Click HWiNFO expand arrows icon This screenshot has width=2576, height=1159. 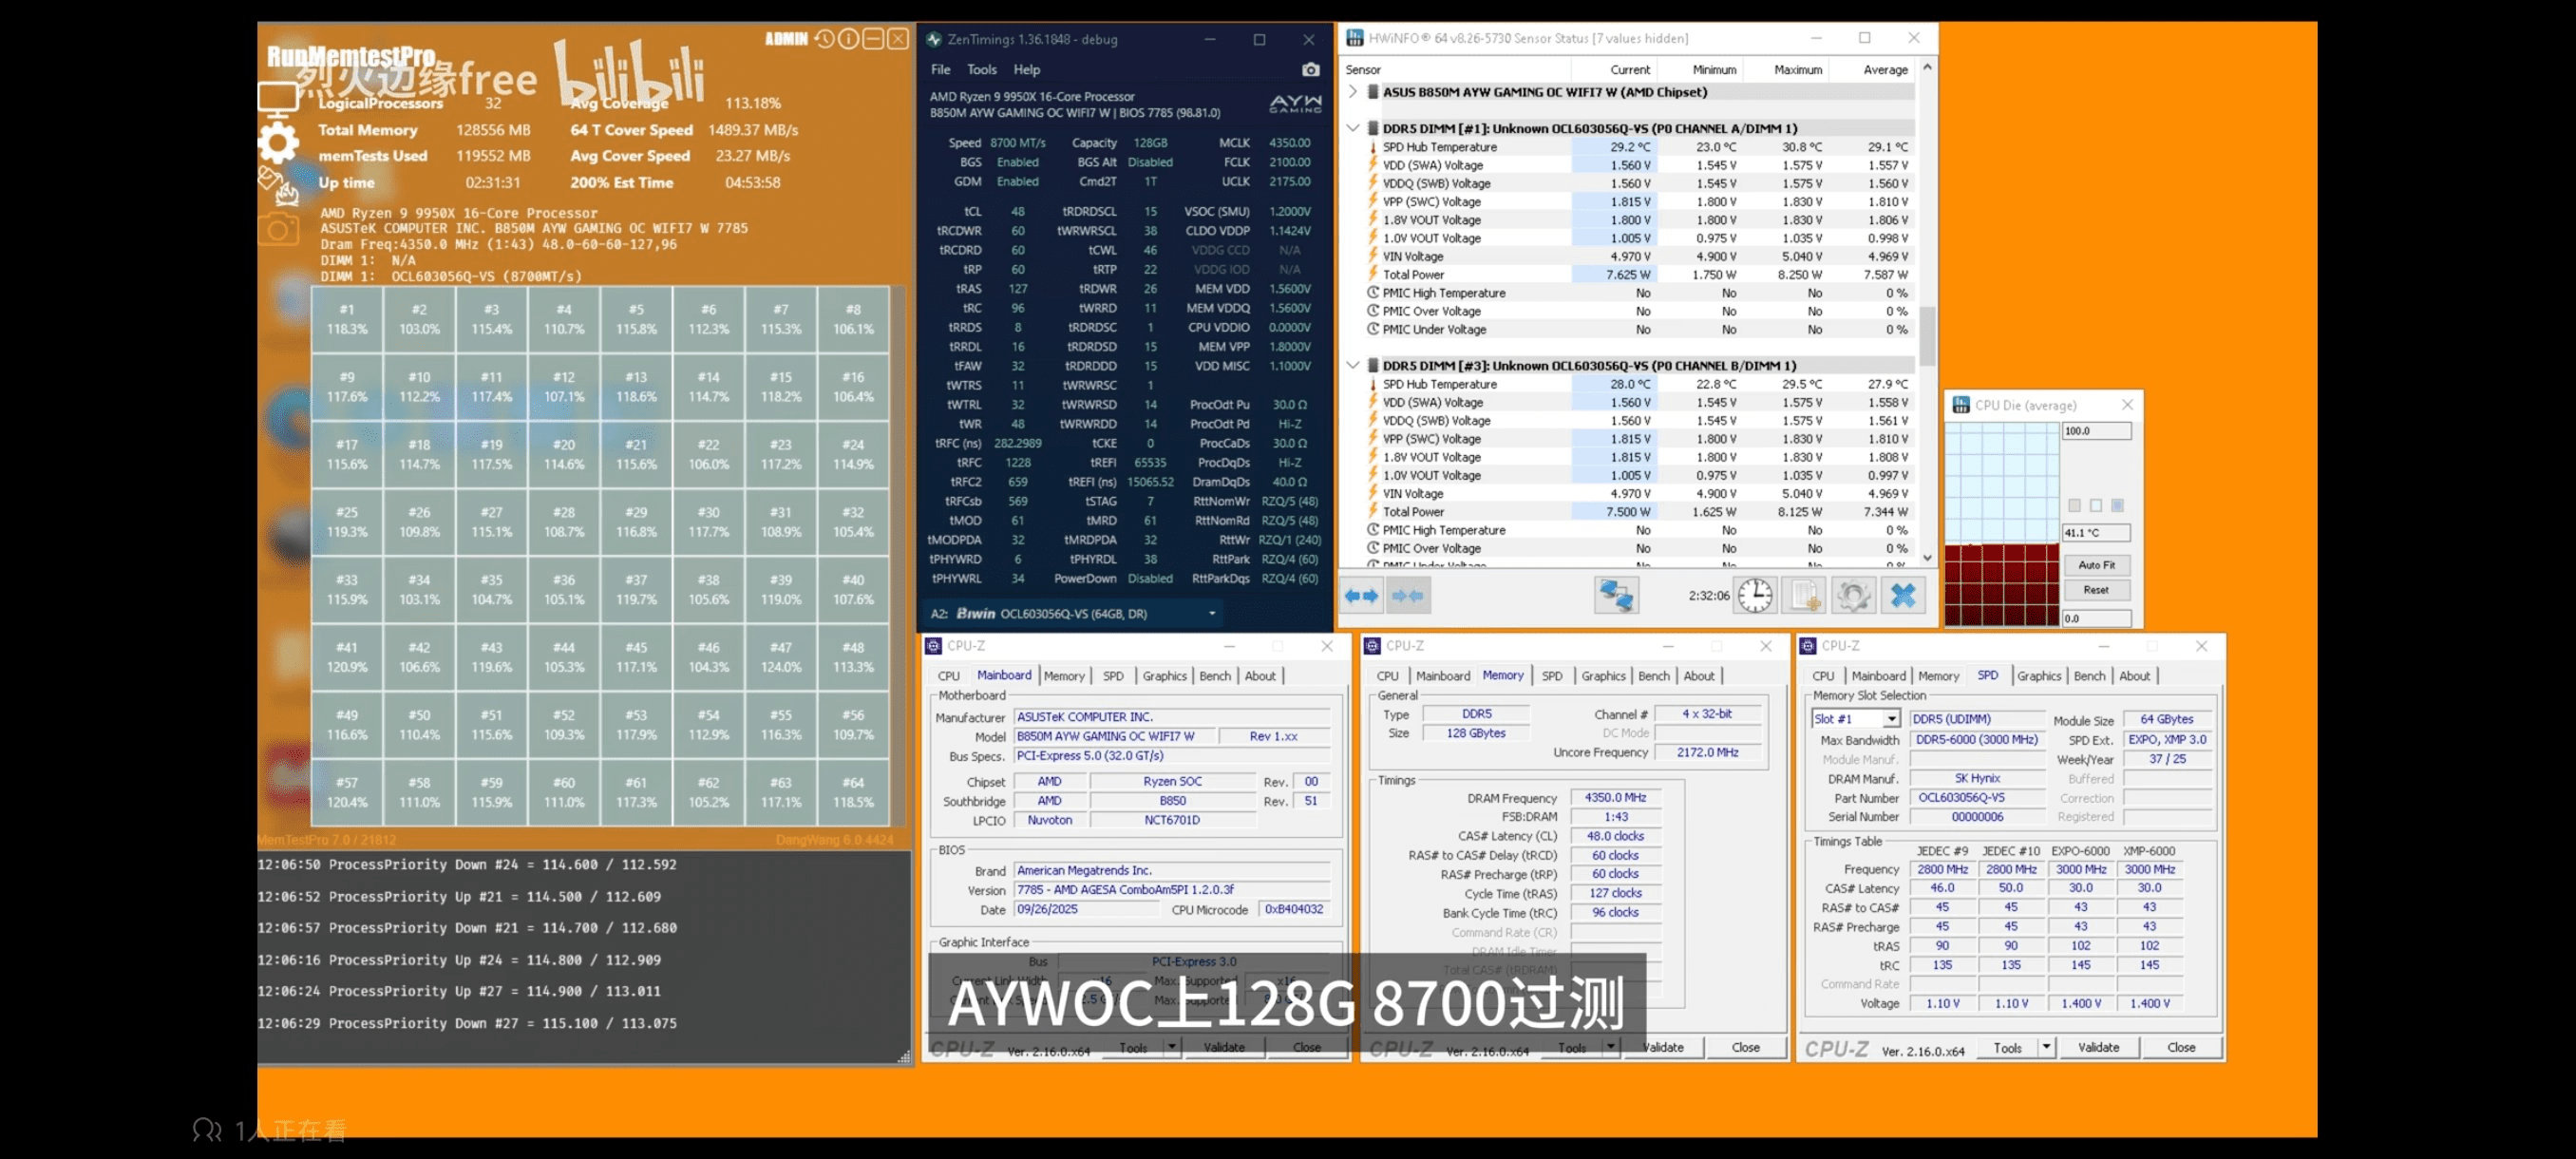pyautogui.click(x=1361, y=596)
